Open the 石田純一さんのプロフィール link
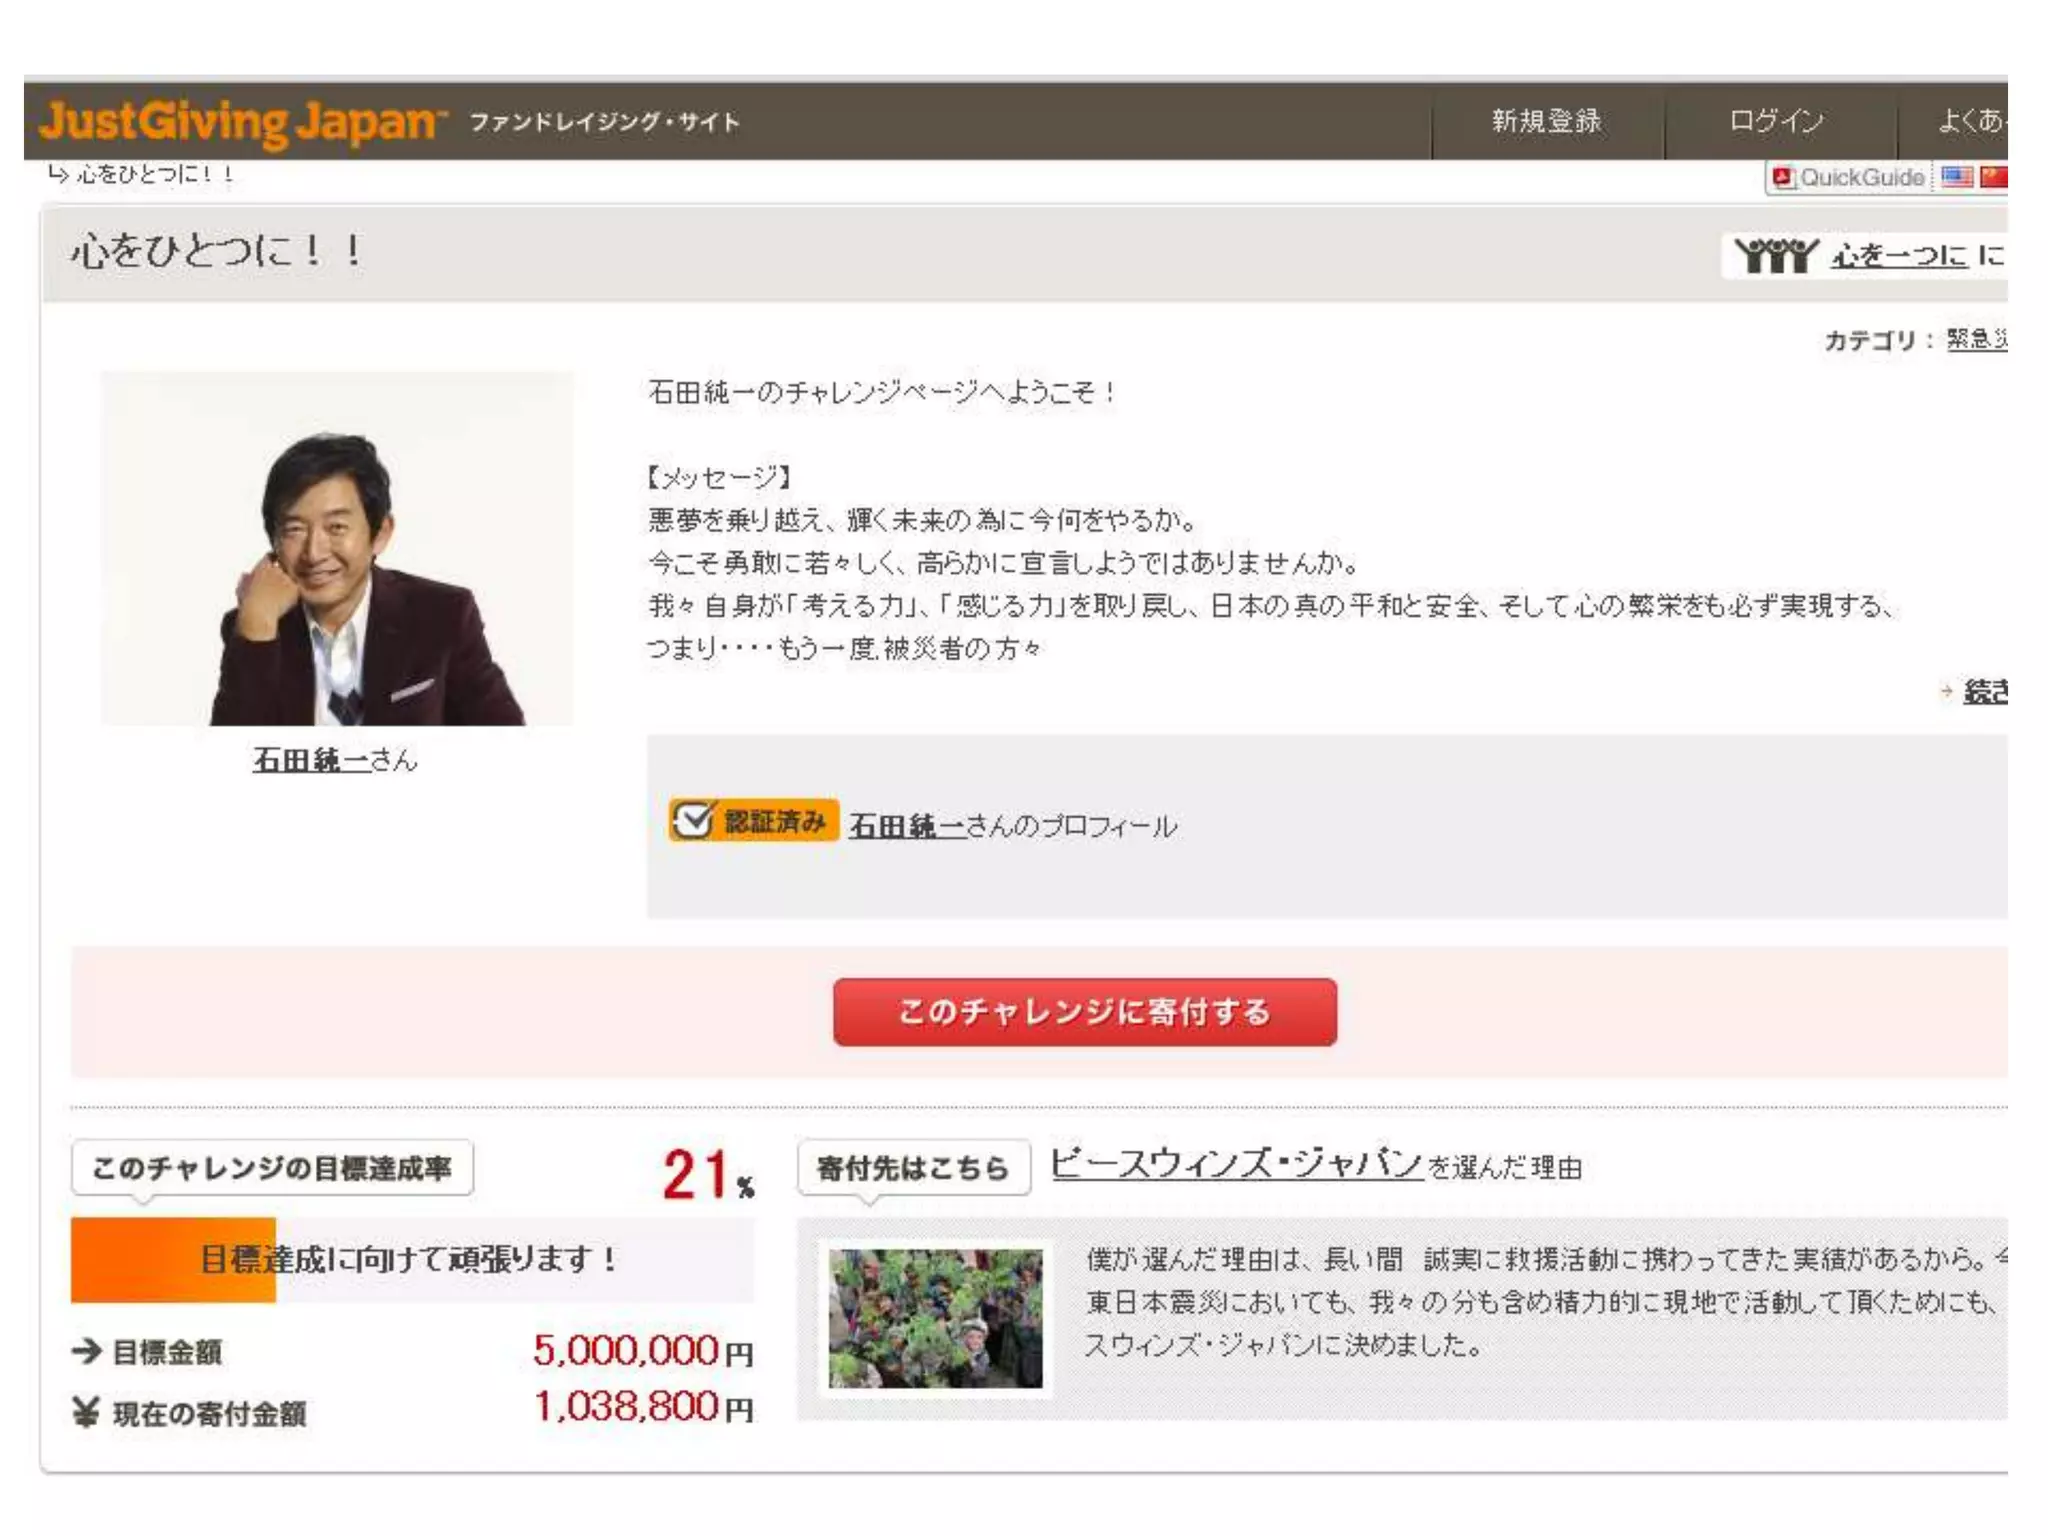 (x=1012, y=826)
